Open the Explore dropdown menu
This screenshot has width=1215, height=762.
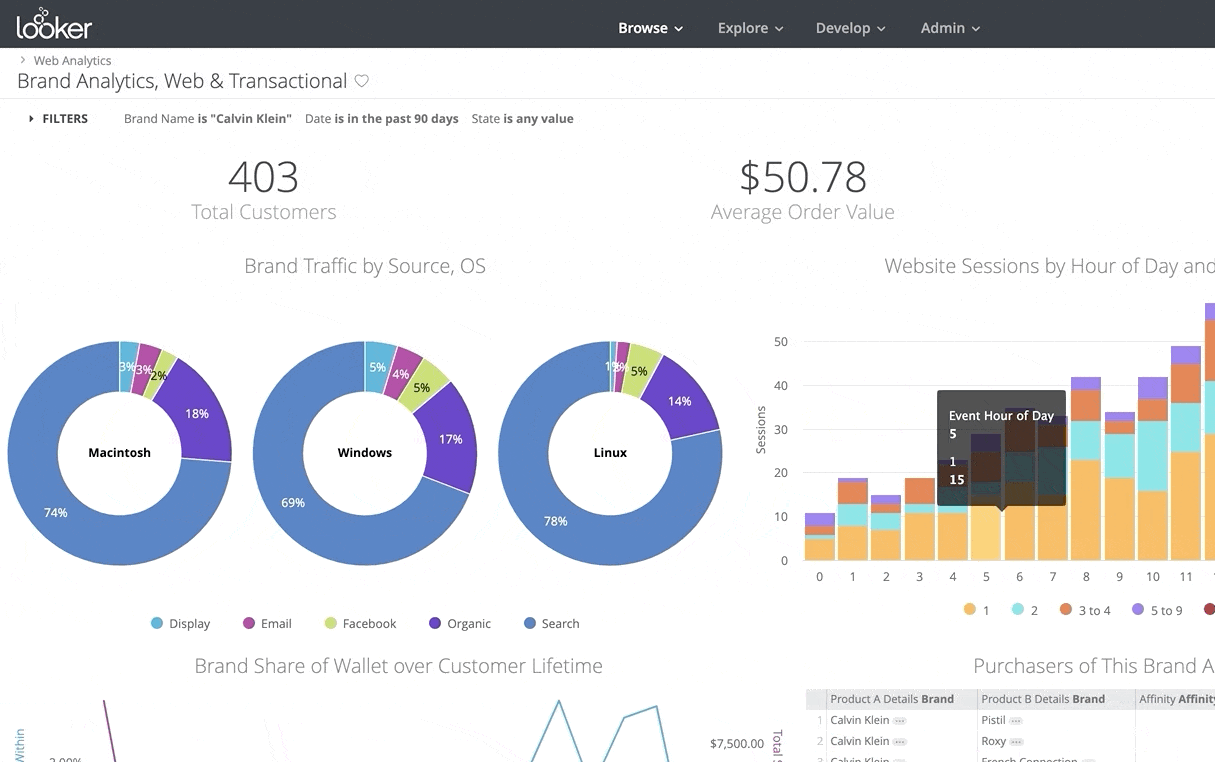(x=751, y=28)
